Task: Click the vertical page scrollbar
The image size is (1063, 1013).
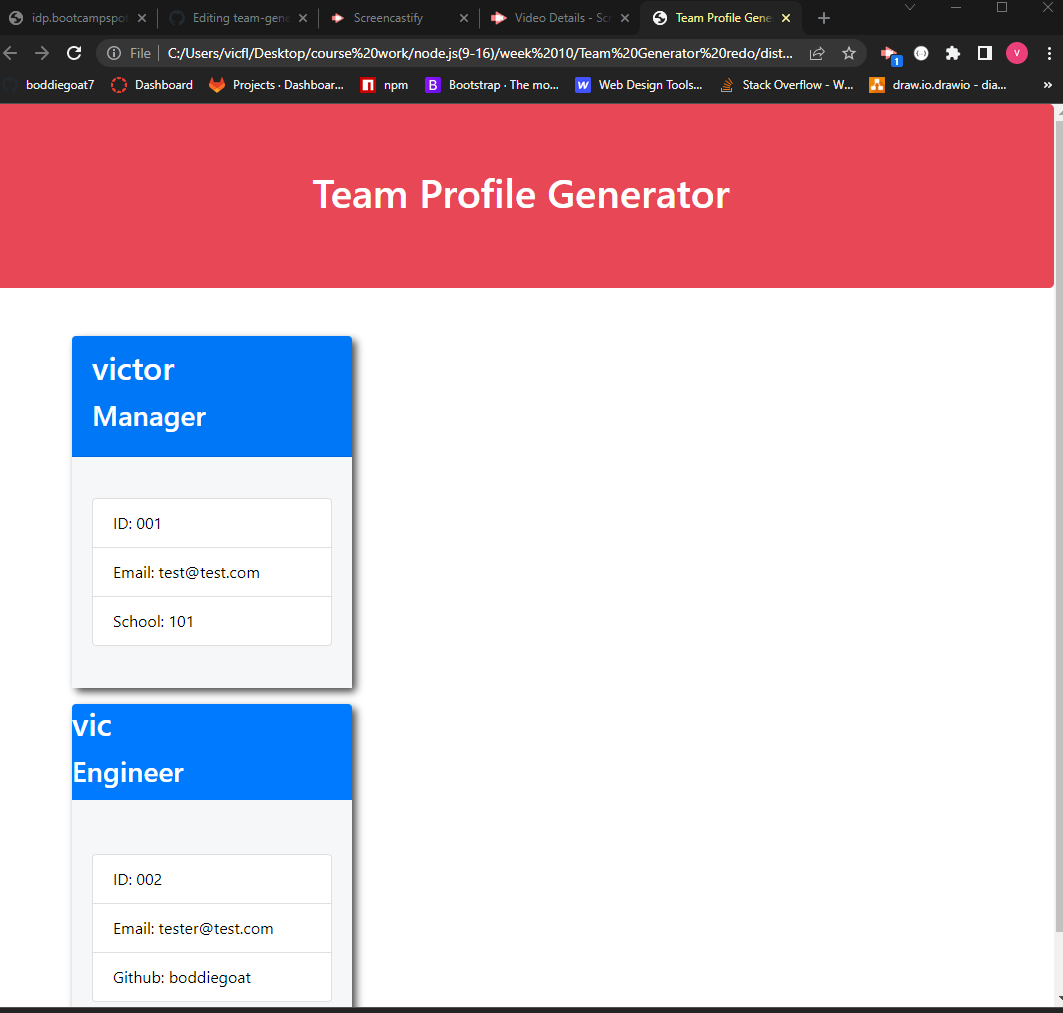Action: point(1058,400)
